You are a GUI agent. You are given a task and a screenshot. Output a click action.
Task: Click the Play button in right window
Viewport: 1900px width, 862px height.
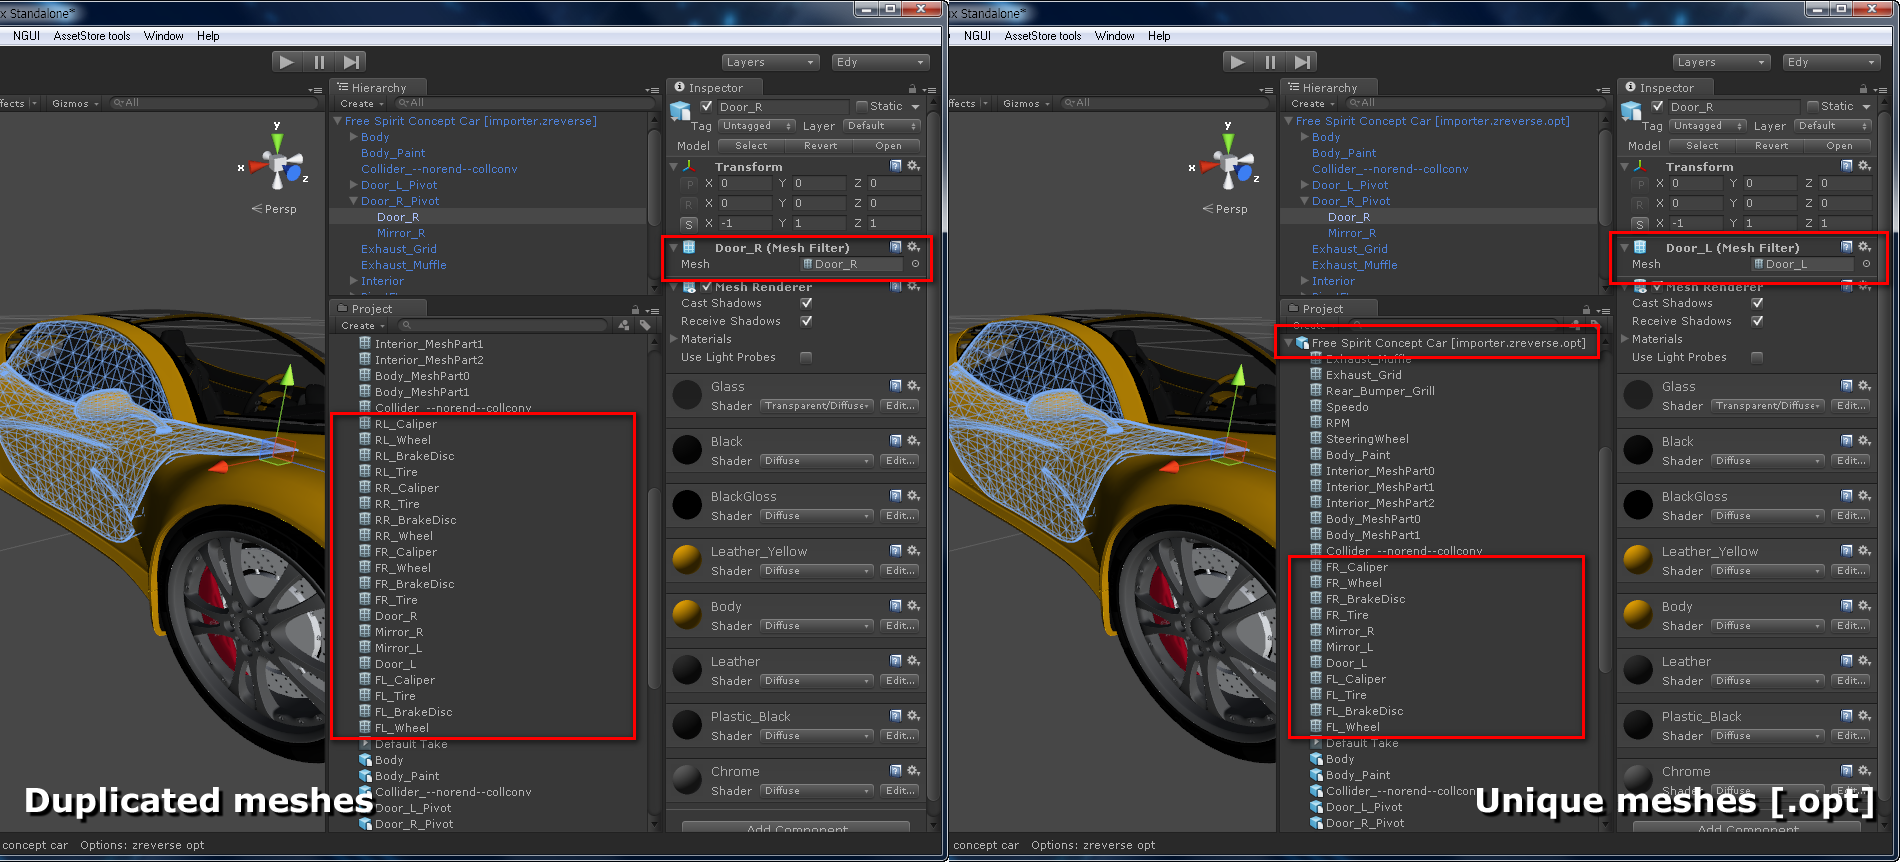pos(1238,62)
